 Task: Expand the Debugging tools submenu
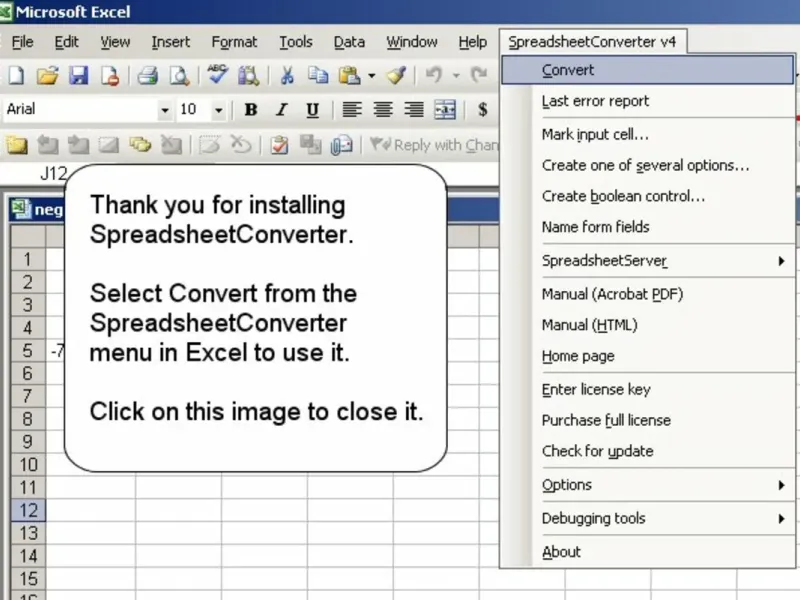coord(647,518)
